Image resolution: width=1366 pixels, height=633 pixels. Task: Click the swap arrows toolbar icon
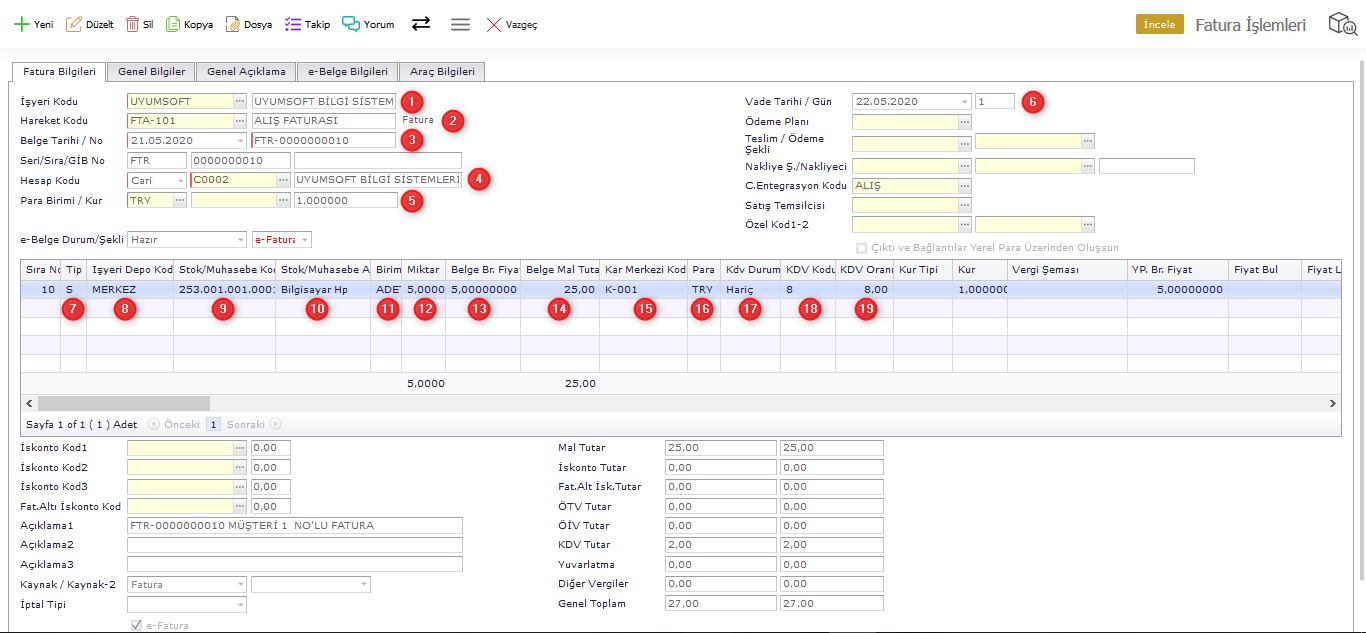[x=421, y=24]
